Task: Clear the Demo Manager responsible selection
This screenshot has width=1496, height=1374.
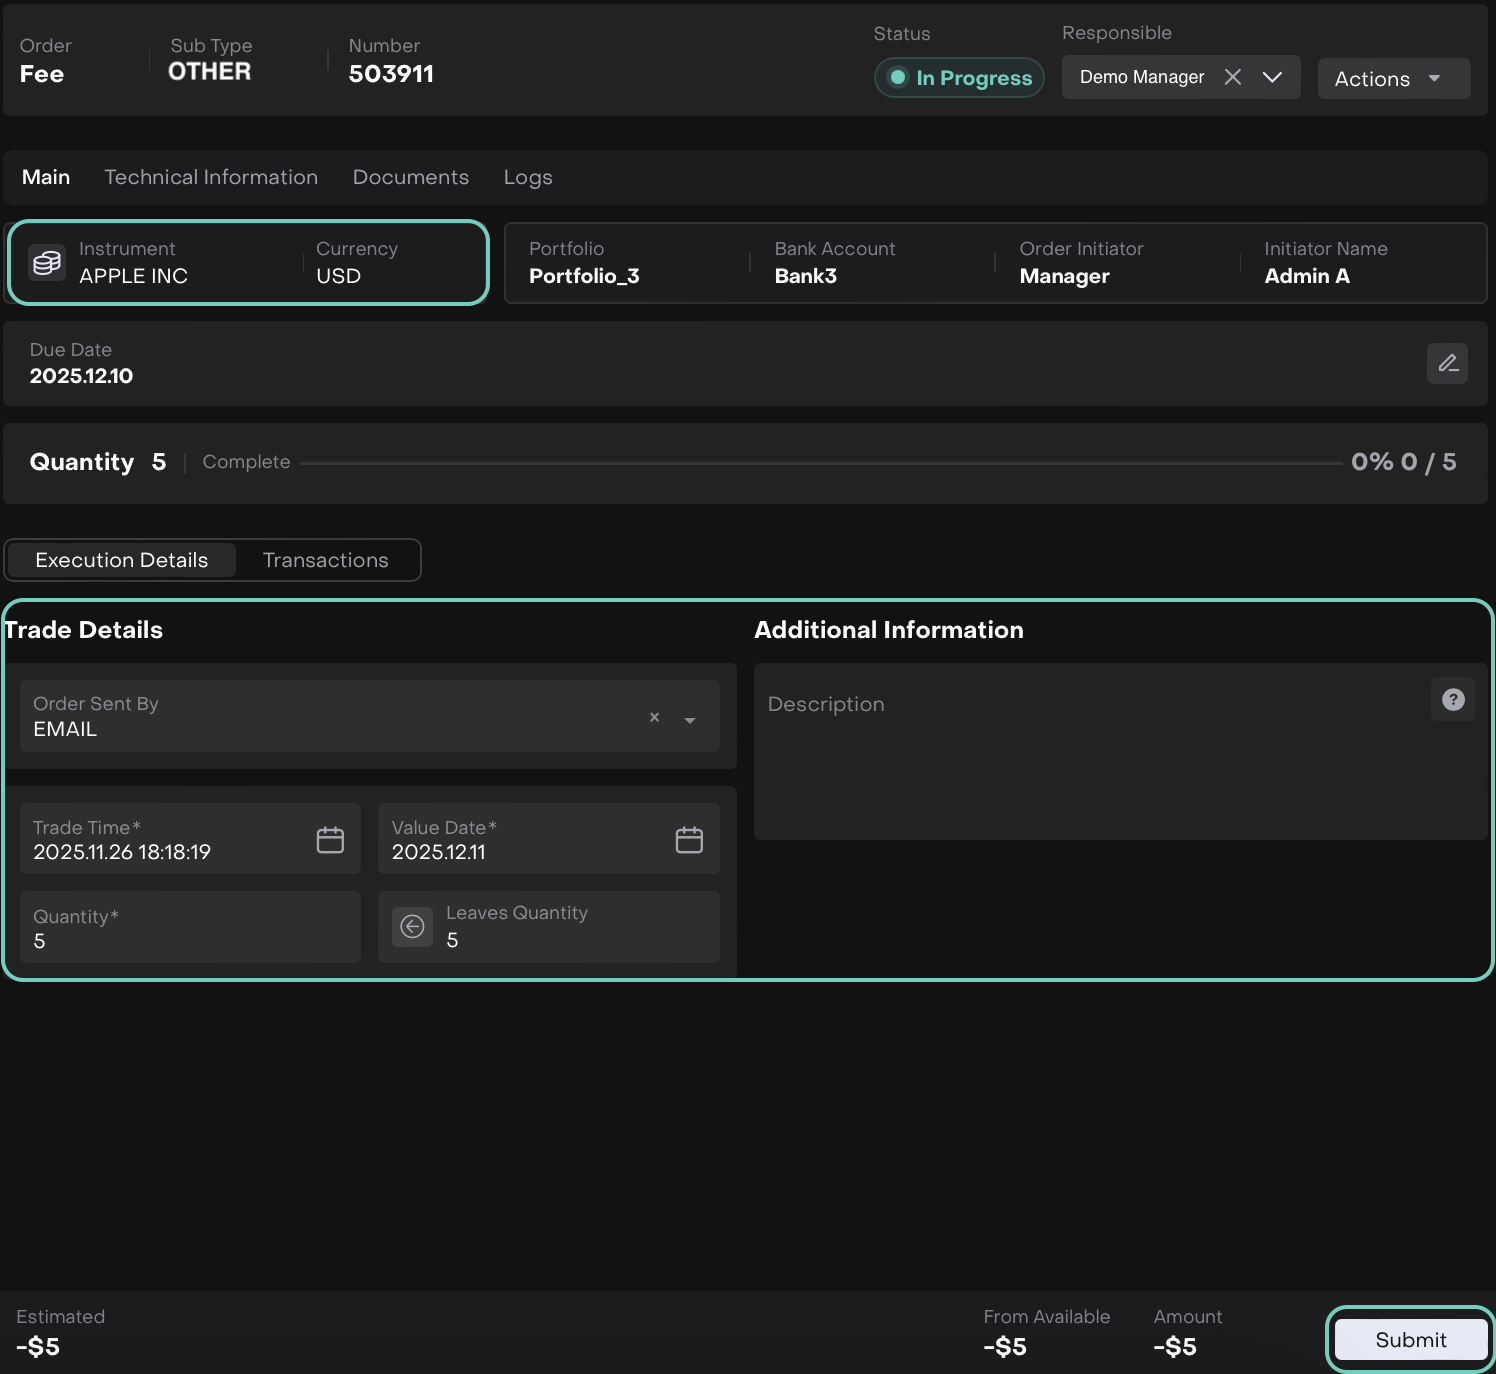Action: click(1233, 77)
